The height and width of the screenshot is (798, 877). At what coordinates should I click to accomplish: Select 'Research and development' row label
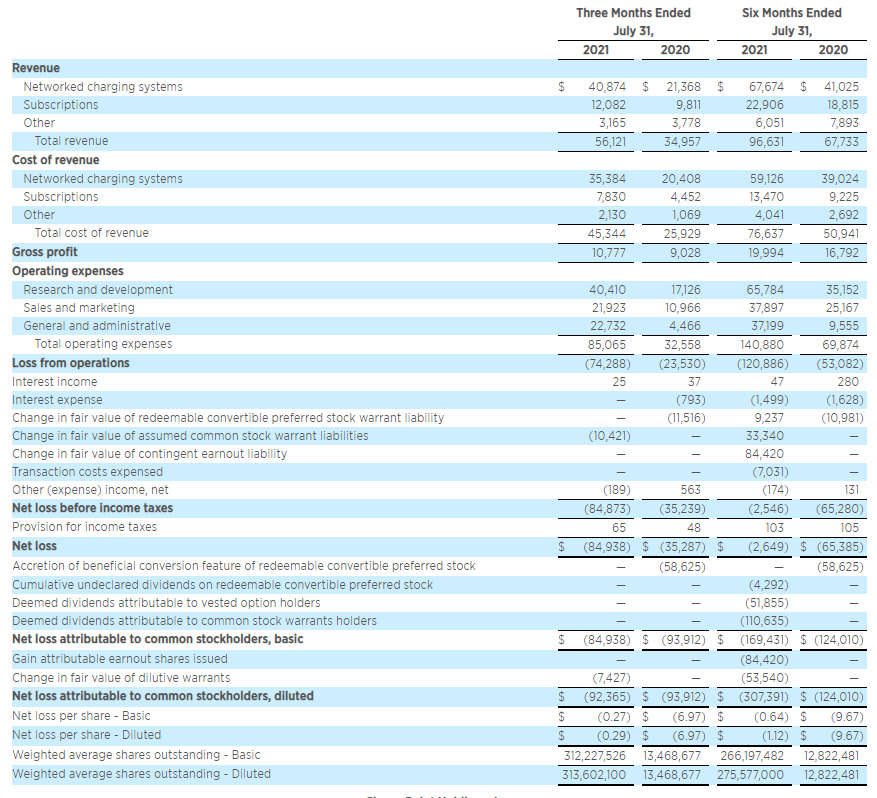98,290
